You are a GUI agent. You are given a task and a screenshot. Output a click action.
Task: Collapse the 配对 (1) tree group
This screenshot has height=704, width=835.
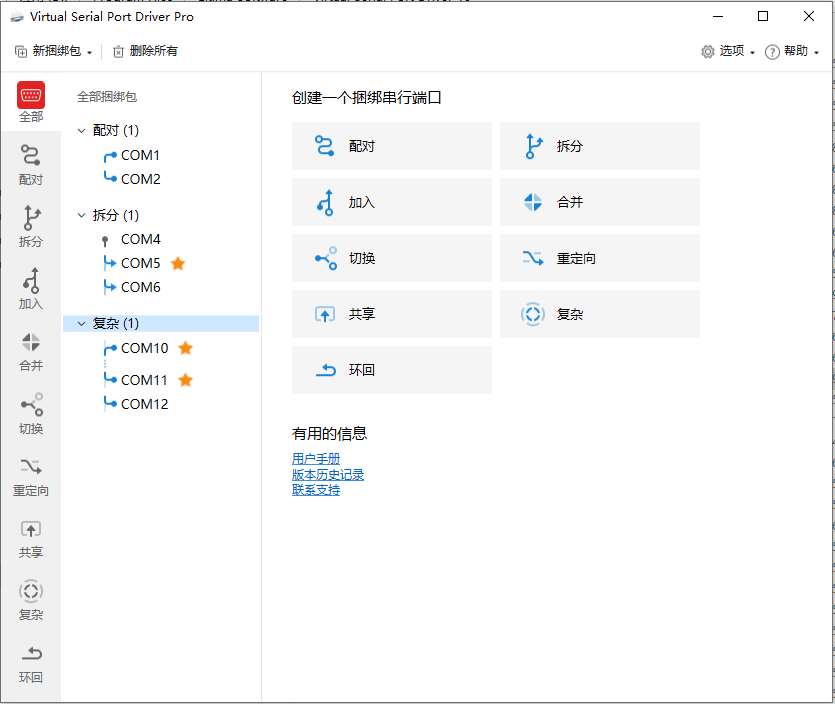[x=82, y=130]
